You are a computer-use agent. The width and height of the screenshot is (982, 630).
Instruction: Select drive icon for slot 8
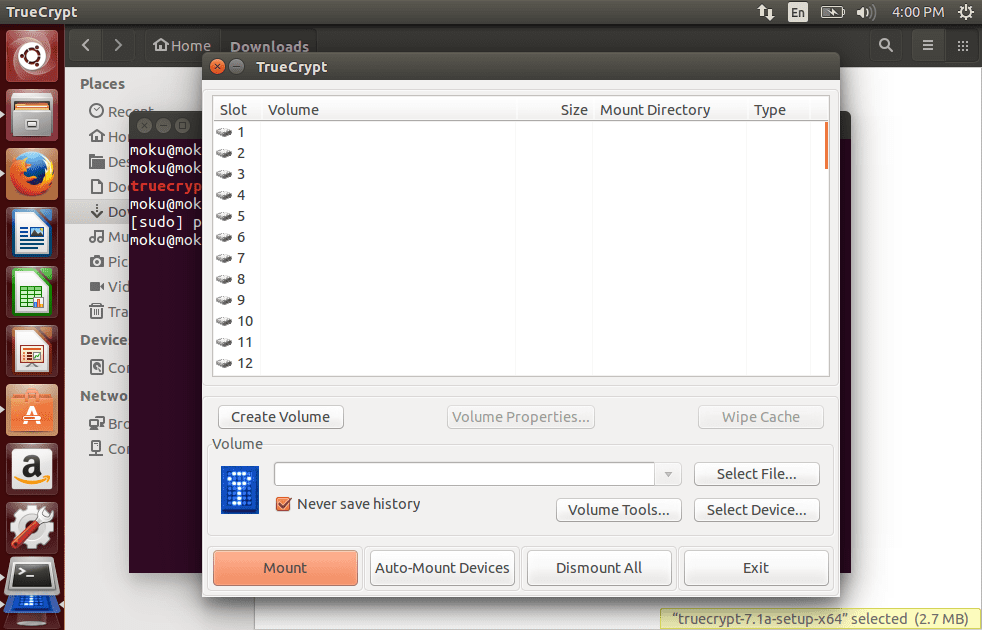[224, 279]
